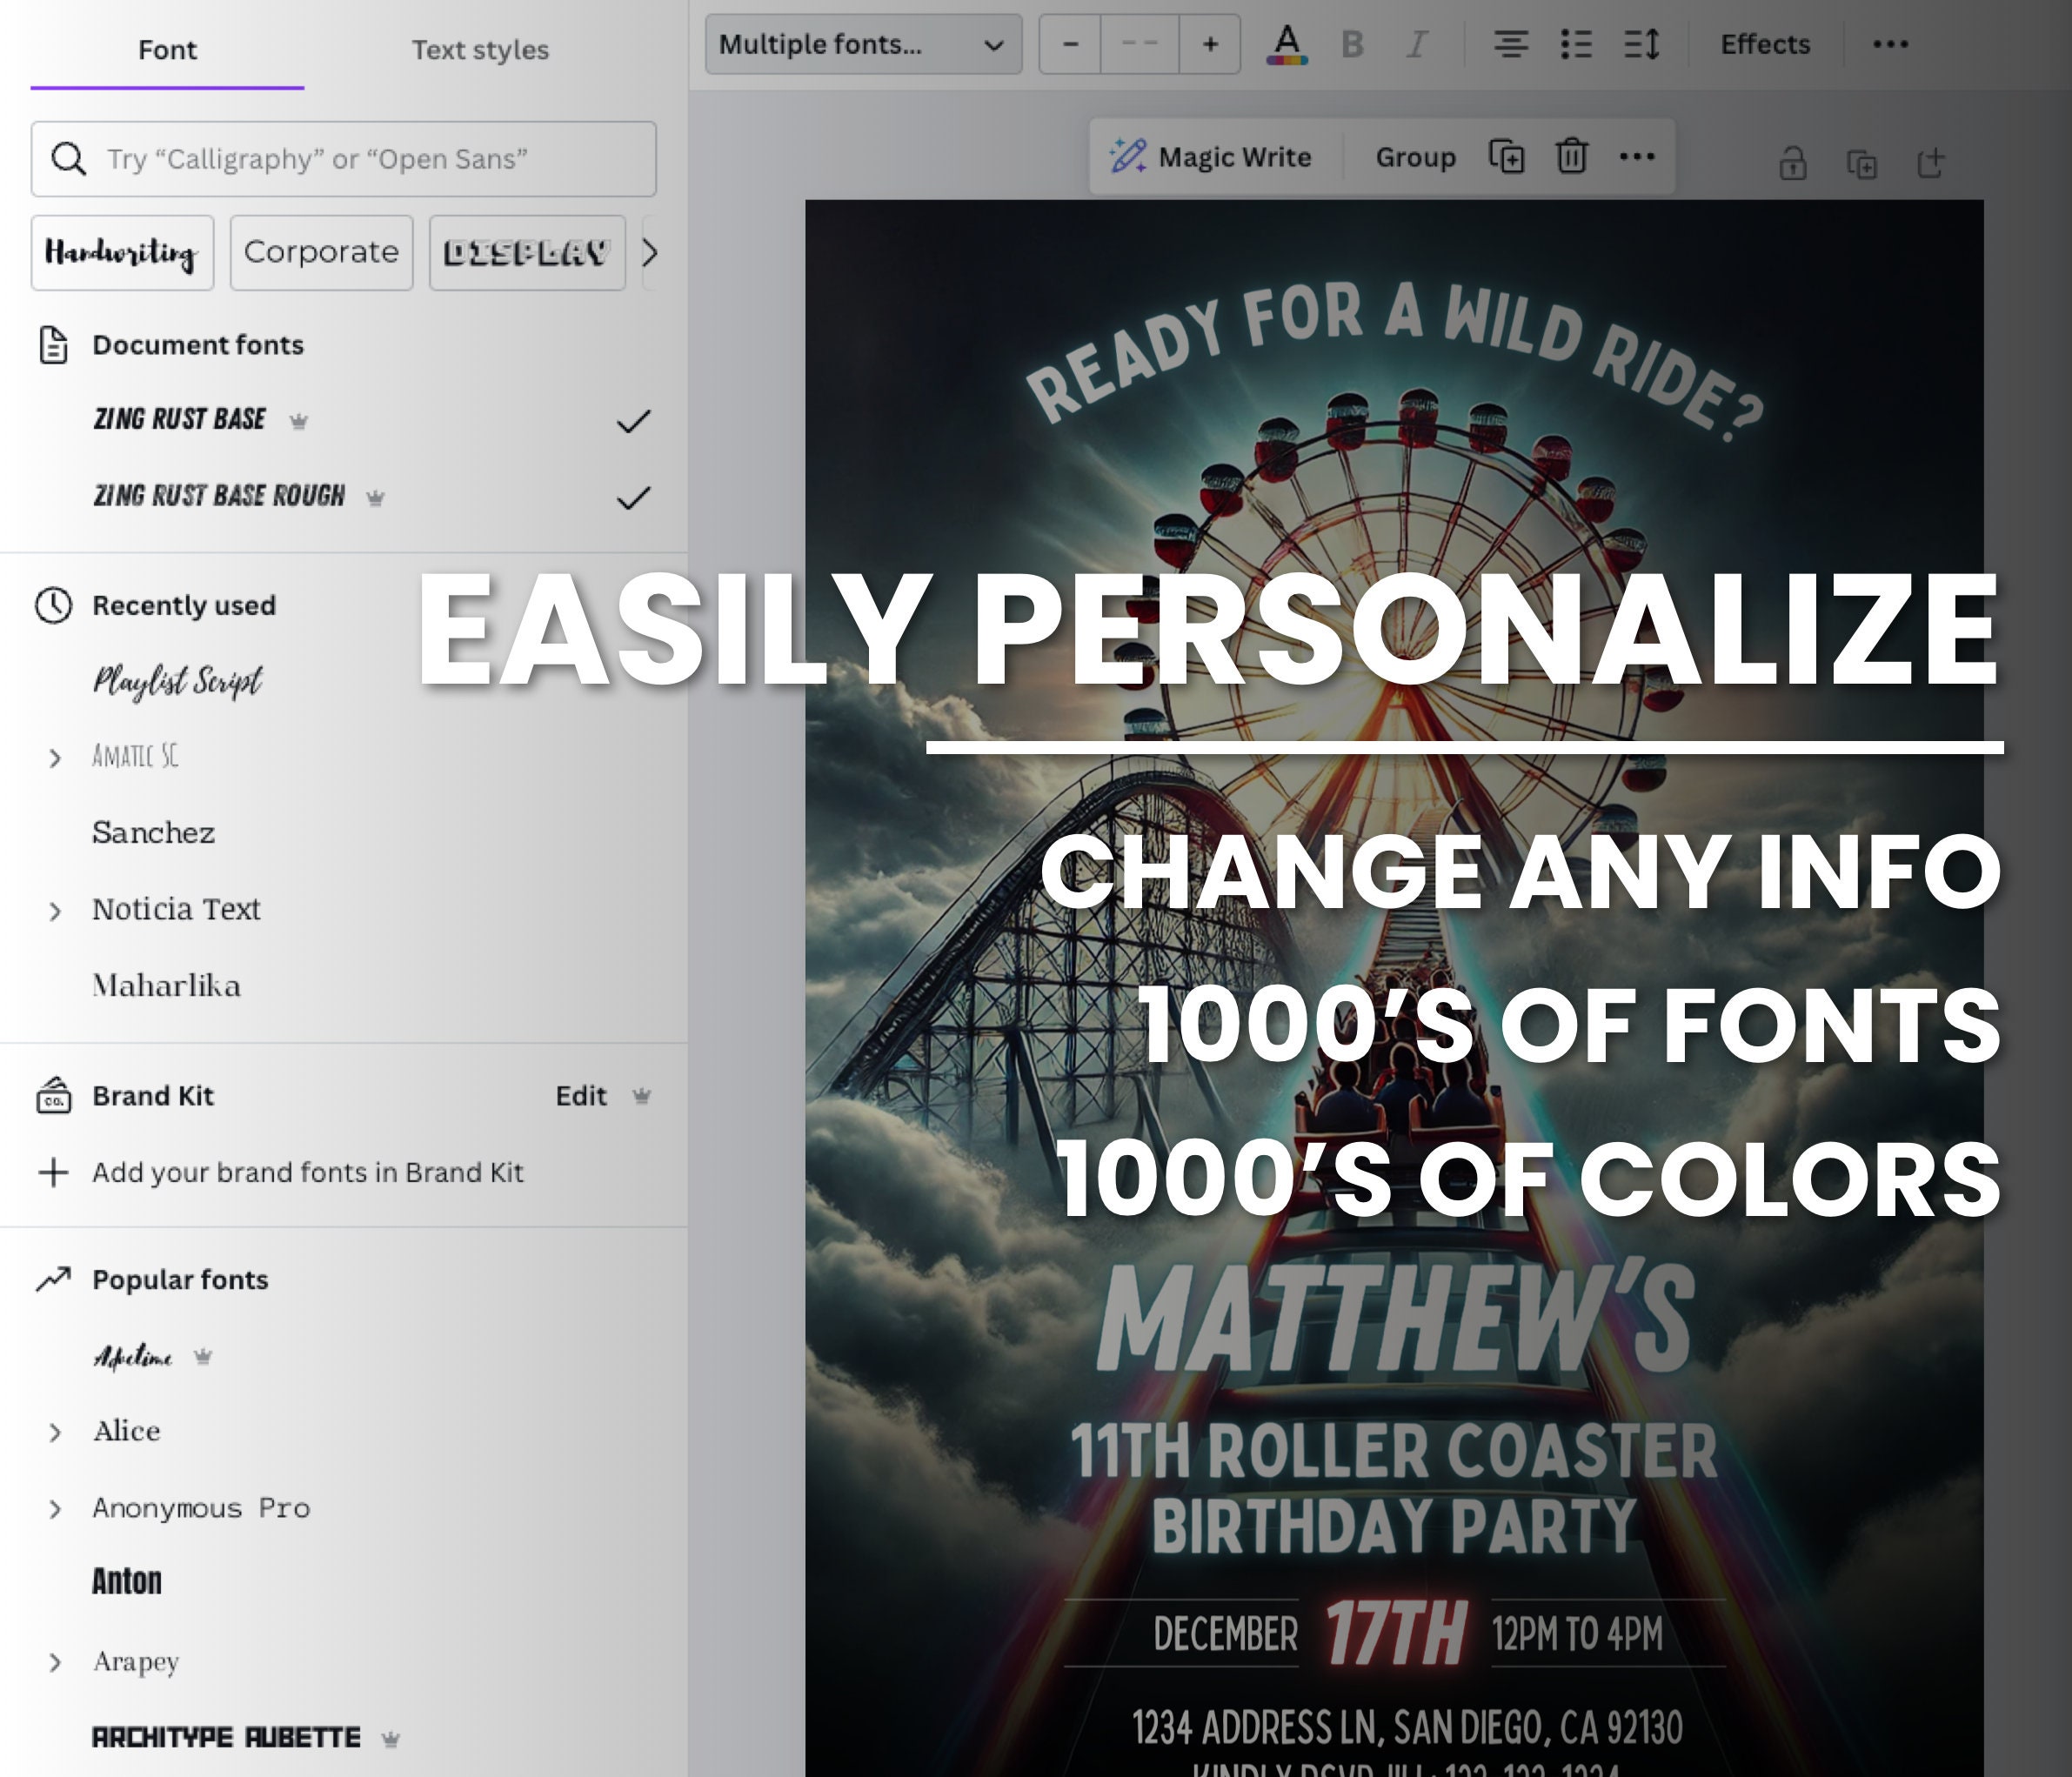
Task: Open the Multiple fonts dropdown
Action: tap(863, 45)
